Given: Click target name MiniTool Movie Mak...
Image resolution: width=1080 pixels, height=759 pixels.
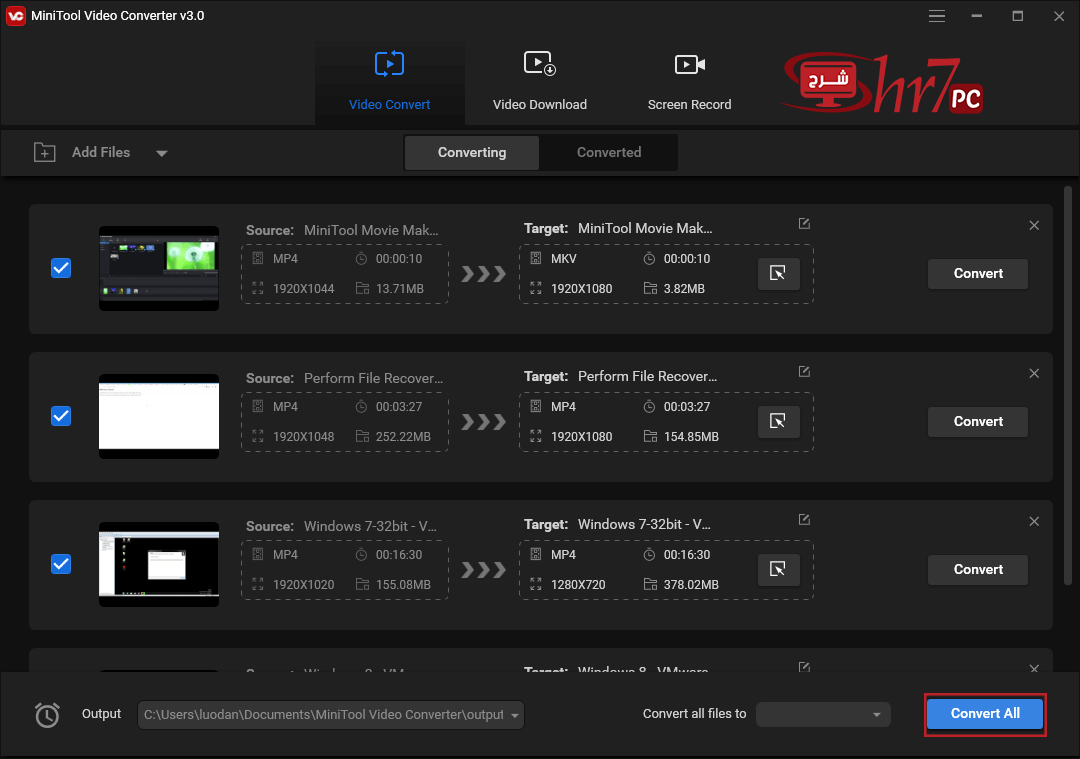Looking at the screenshot, I should click(645, 229).
